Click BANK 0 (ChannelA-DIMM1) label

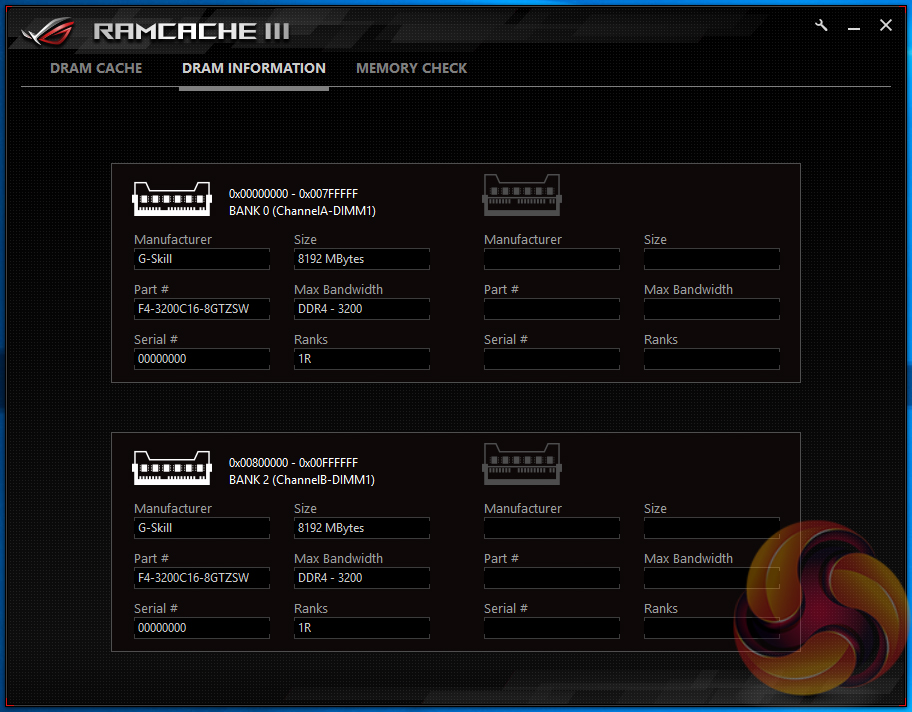302,211
